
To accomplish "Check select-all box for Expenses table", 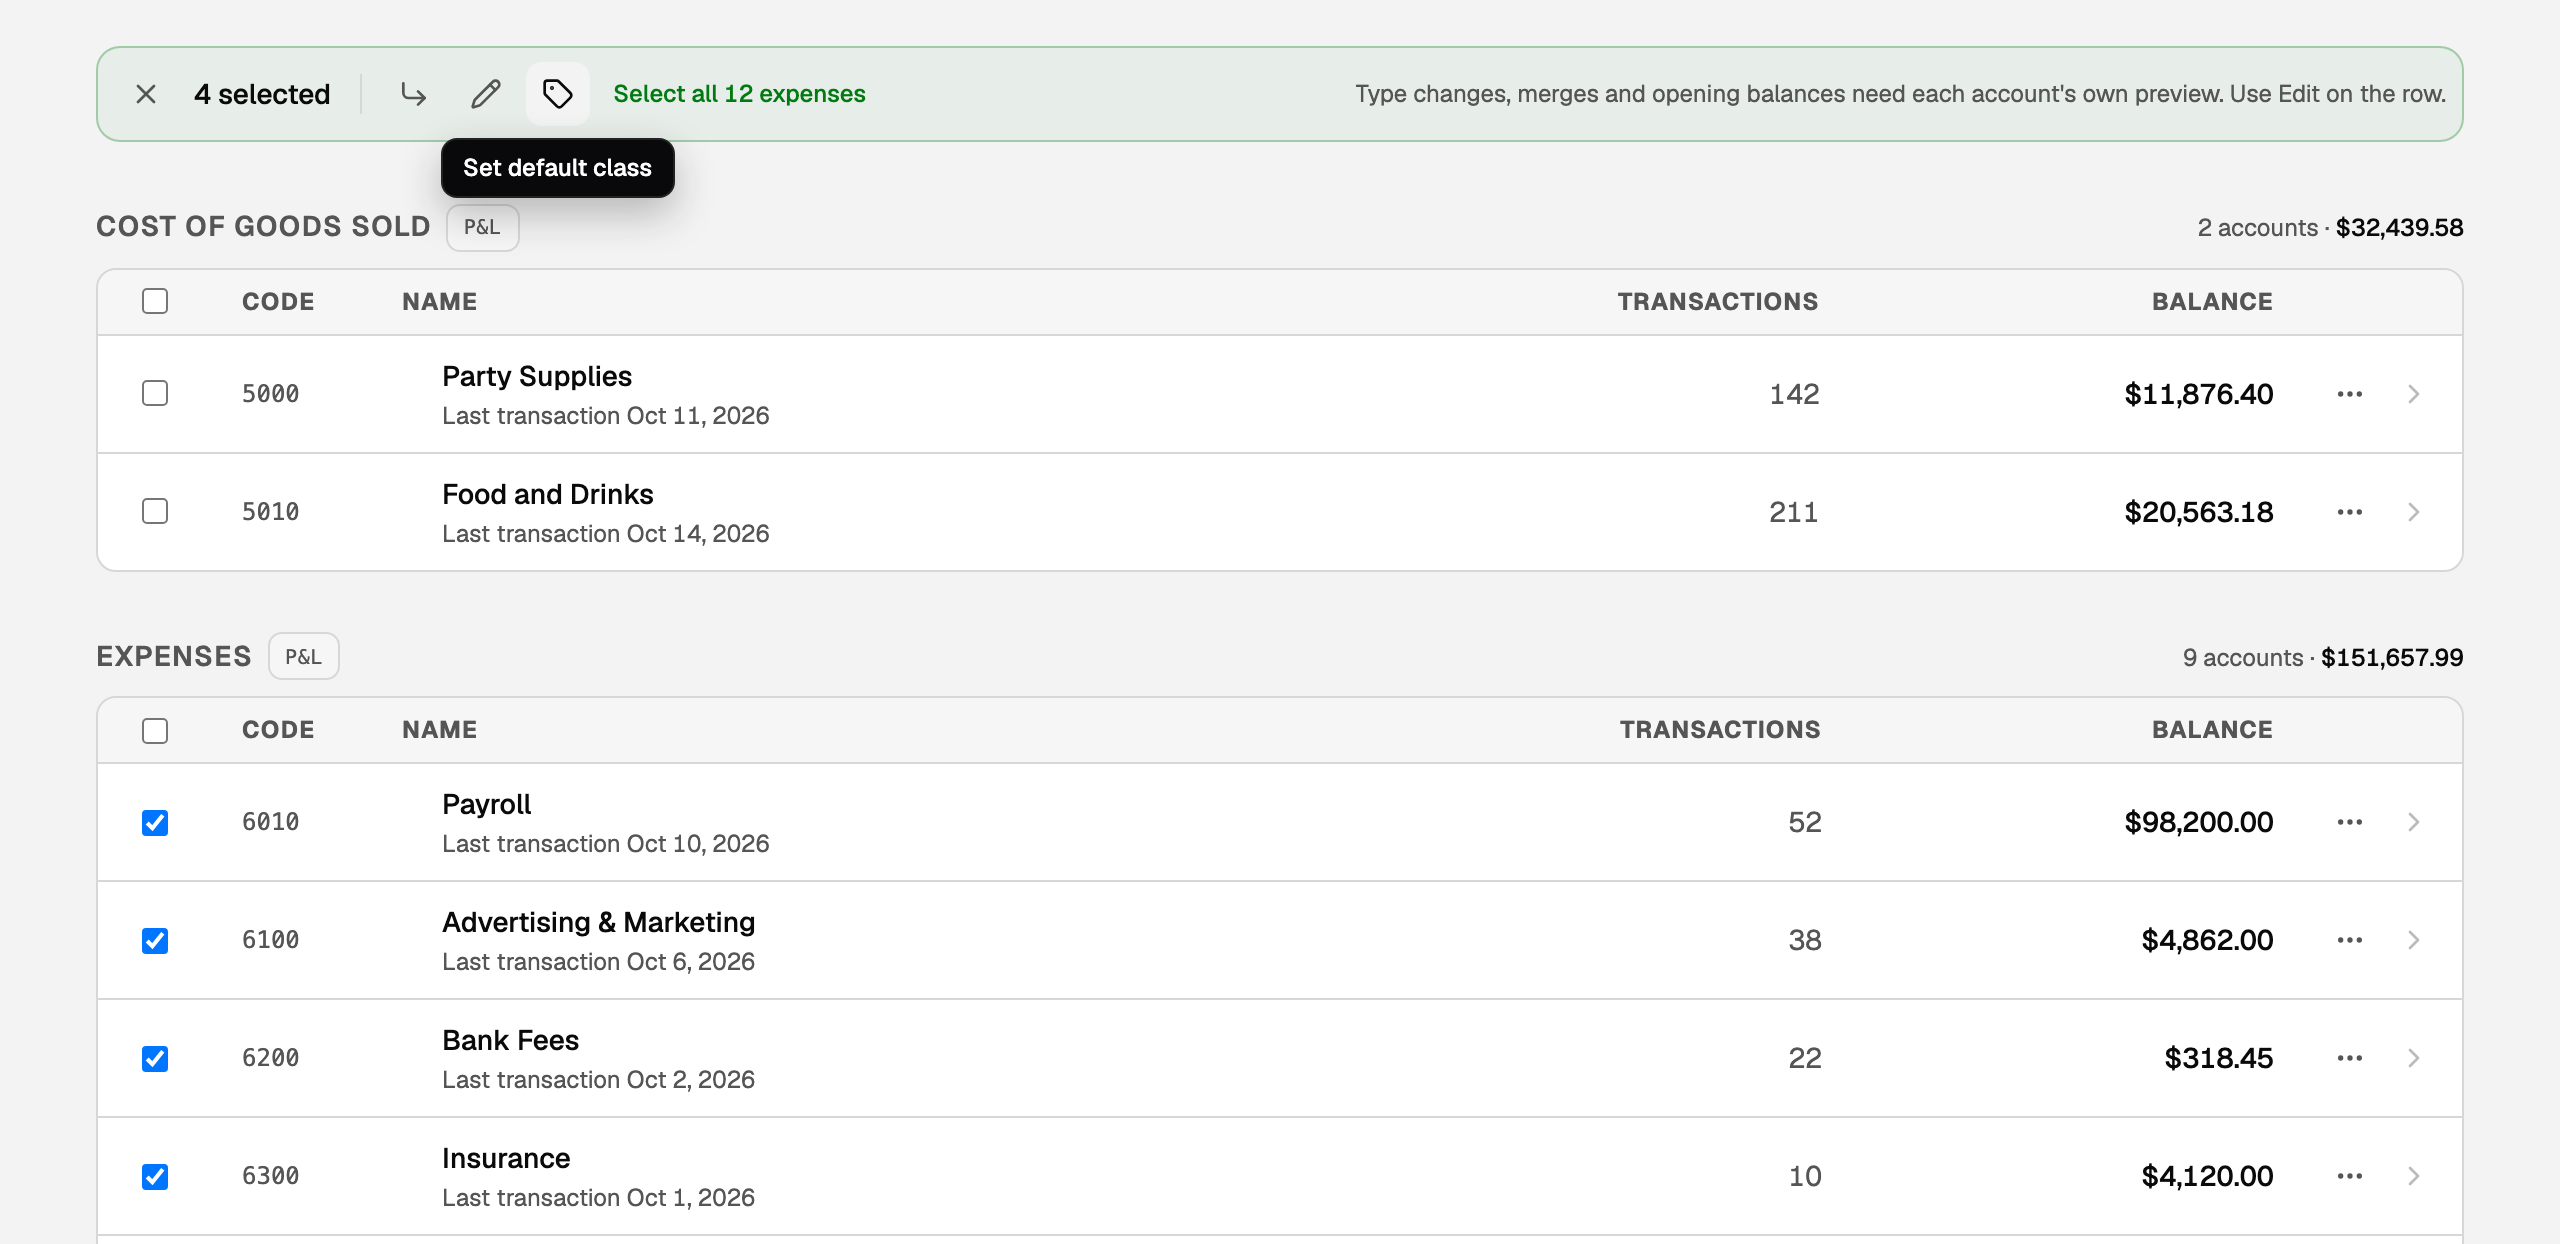I will click(155, 731).
